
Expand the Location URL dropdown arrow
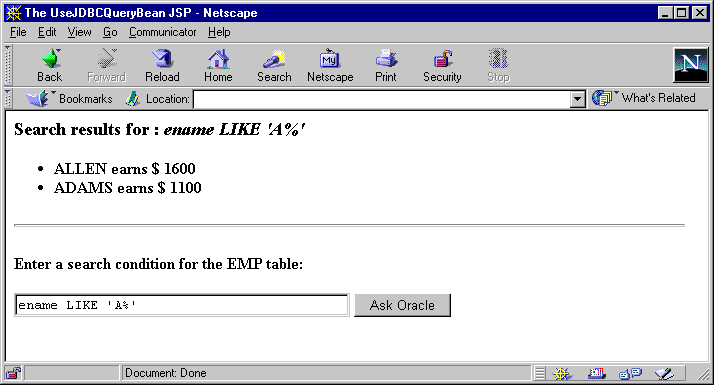coord(577,99)
